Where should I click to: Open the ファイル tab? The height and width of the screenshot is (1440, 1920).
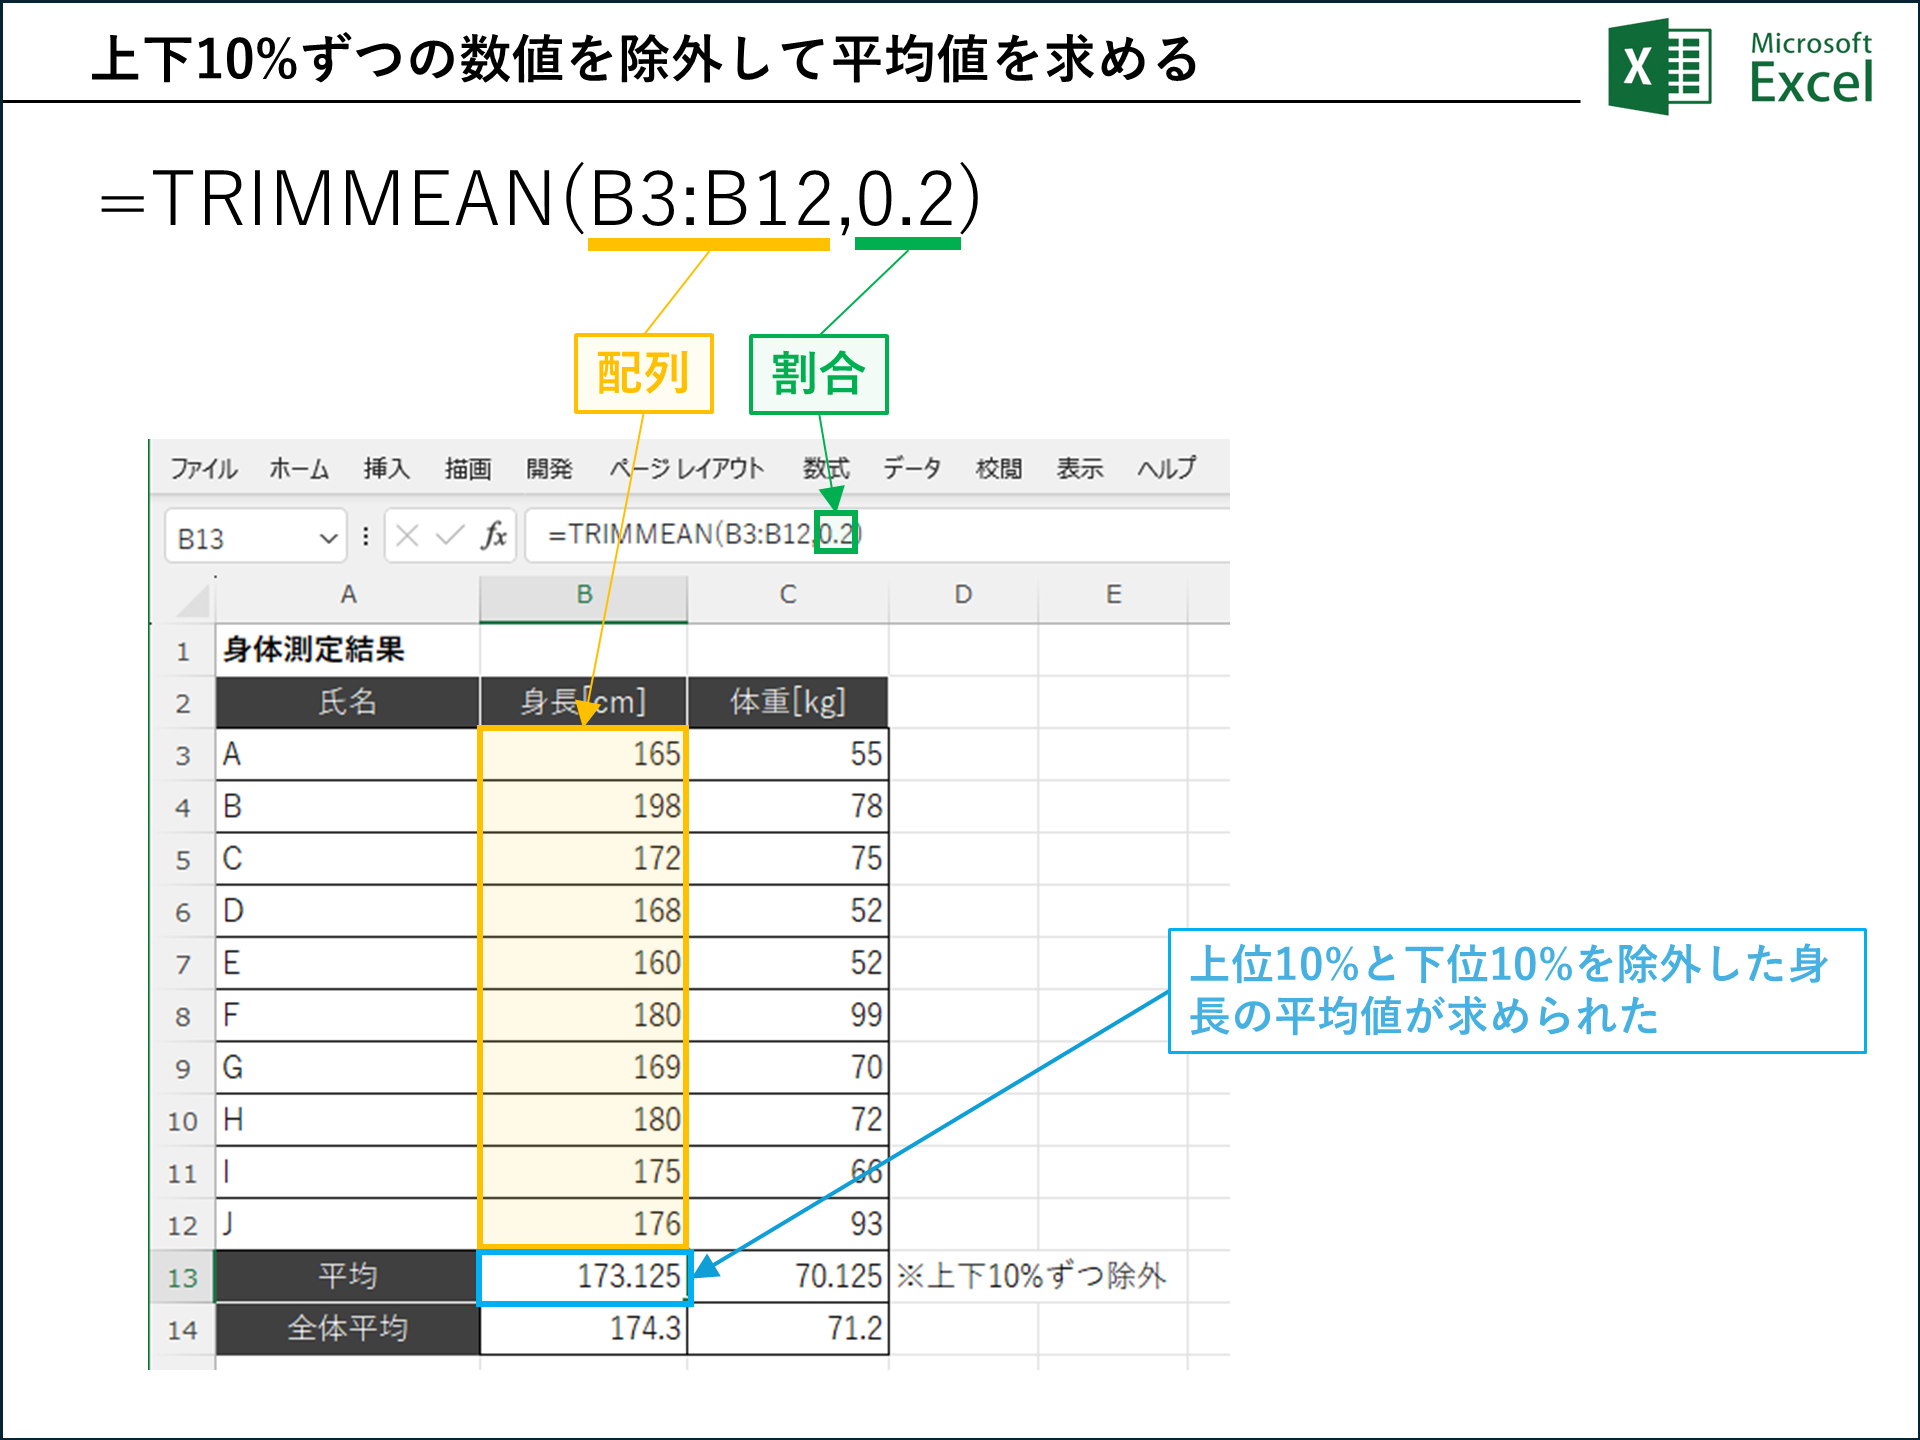click(203, 468)
